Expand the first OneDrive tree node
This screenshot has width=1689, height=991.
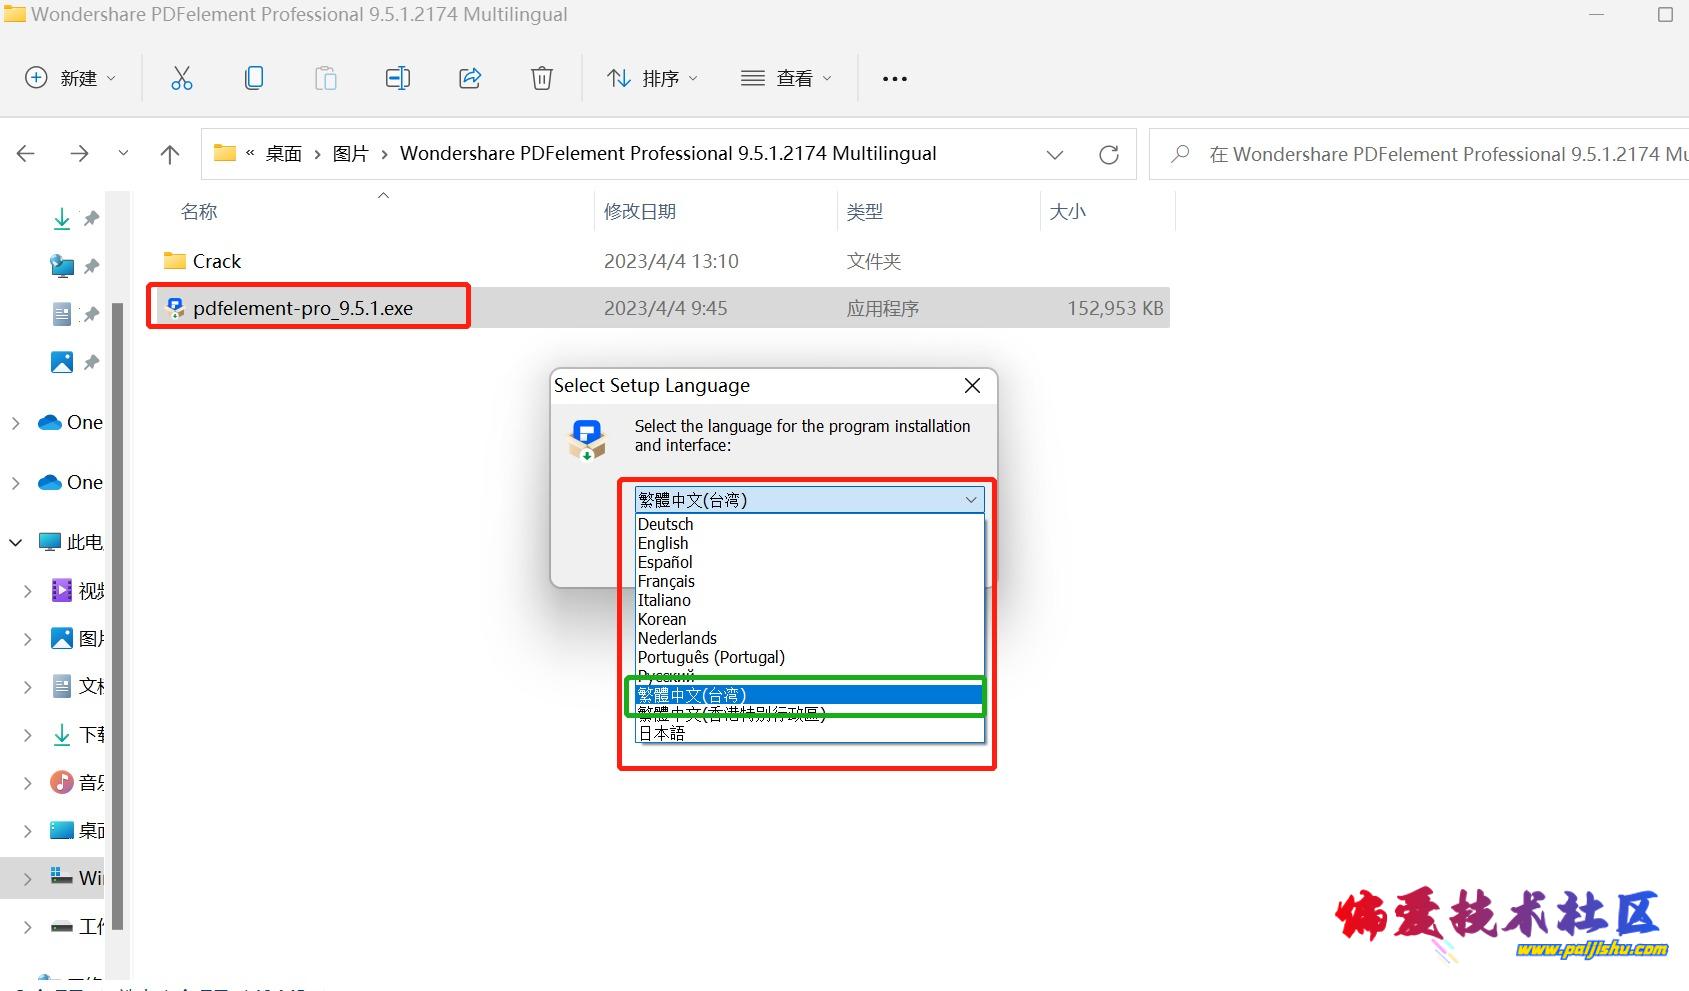(x=15, y=423)
